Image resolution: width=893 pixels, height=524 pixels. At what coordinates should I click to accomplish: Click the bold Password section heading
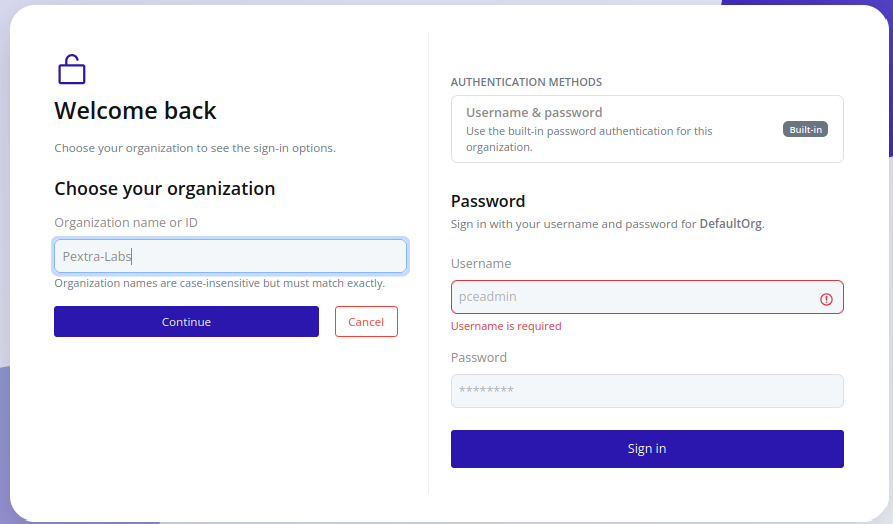pyautogui.click(x=488, y=201)
